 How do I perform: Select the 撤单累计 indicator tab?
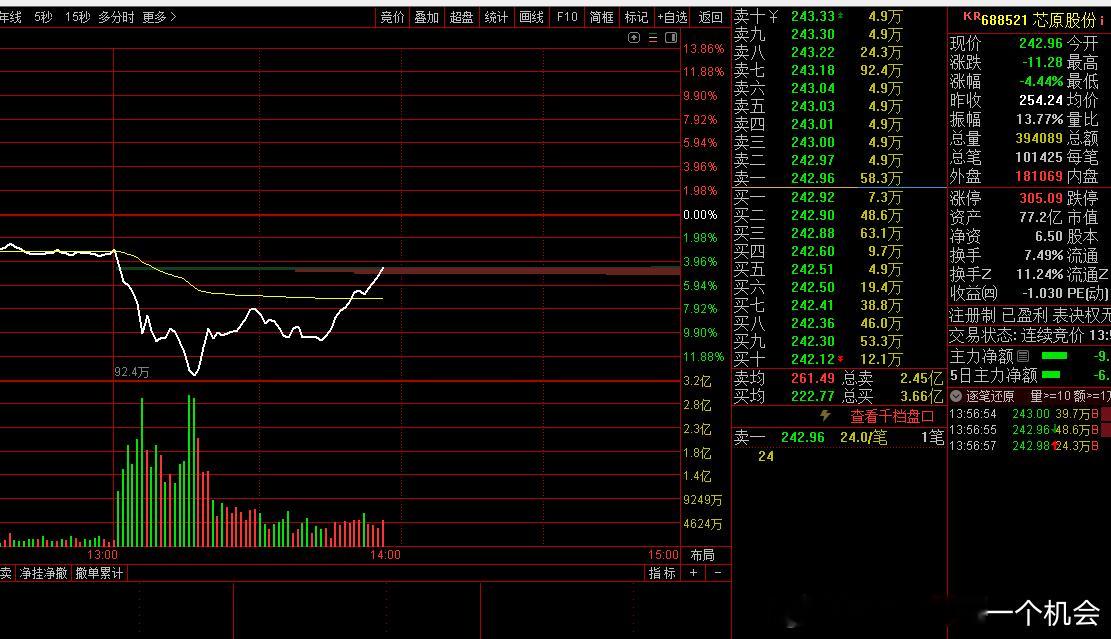pos(99,573)
